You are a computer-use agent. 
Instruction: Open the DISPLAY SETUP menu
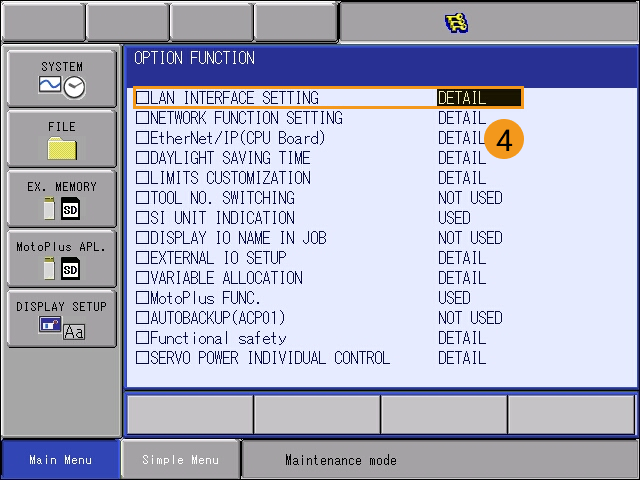tap(62, 319)
